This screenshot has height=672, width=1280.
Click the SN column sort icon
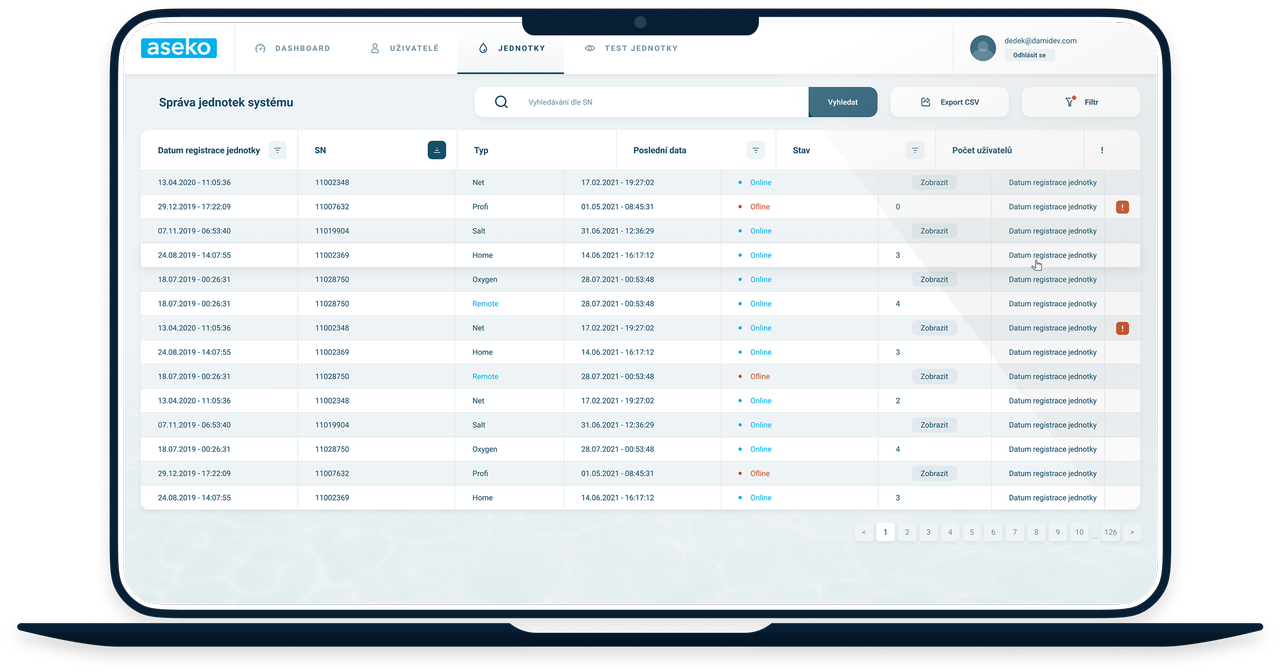pyautogui.click(x=437, y=150)
